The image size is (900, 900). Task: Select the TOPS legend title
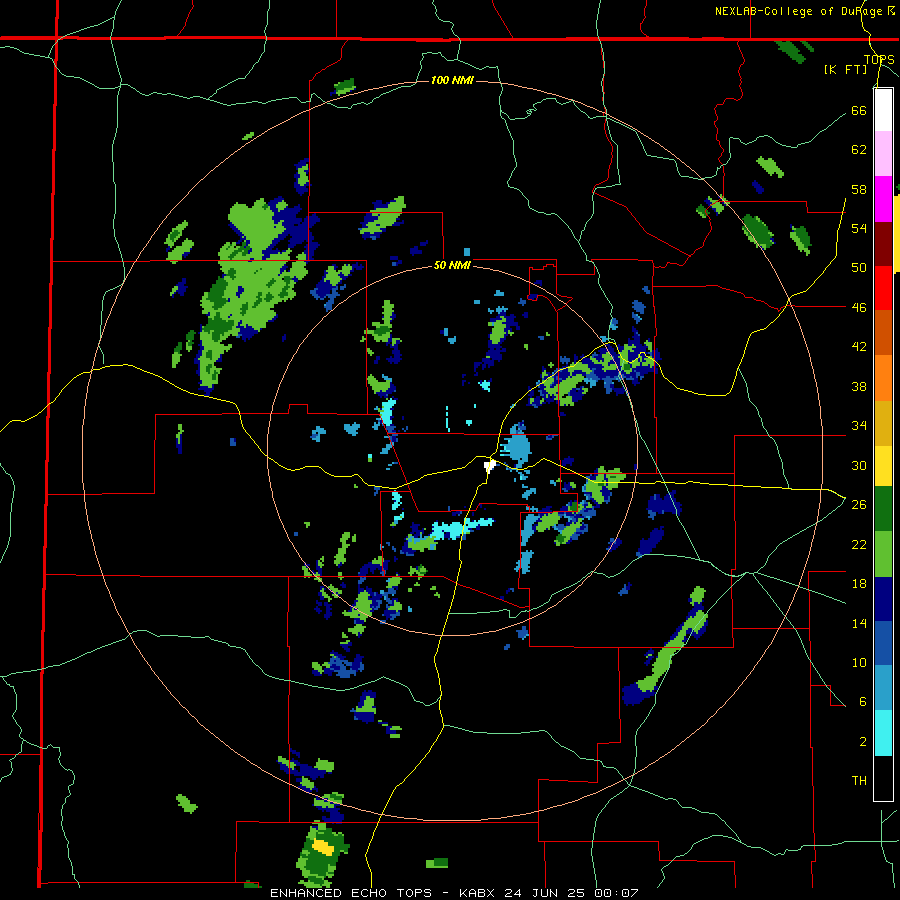point(879,60)
